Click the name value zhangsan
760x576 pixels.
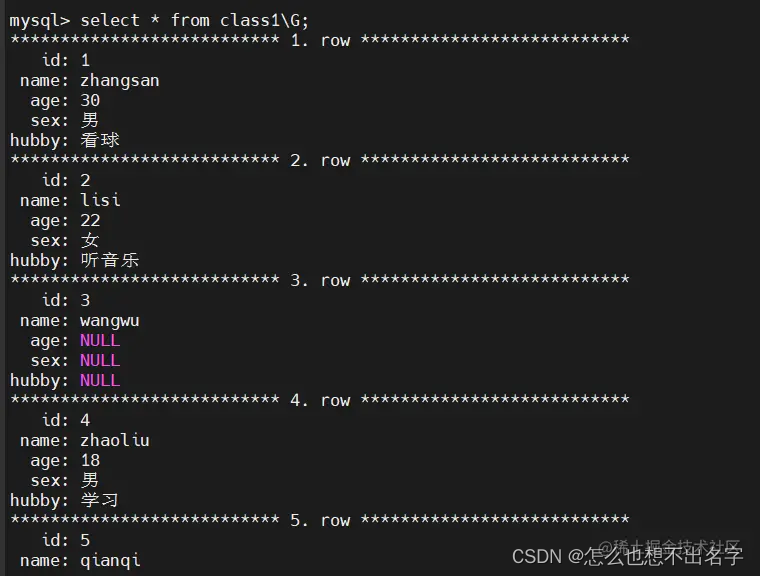pyautogui.click(x=120, y=81)
